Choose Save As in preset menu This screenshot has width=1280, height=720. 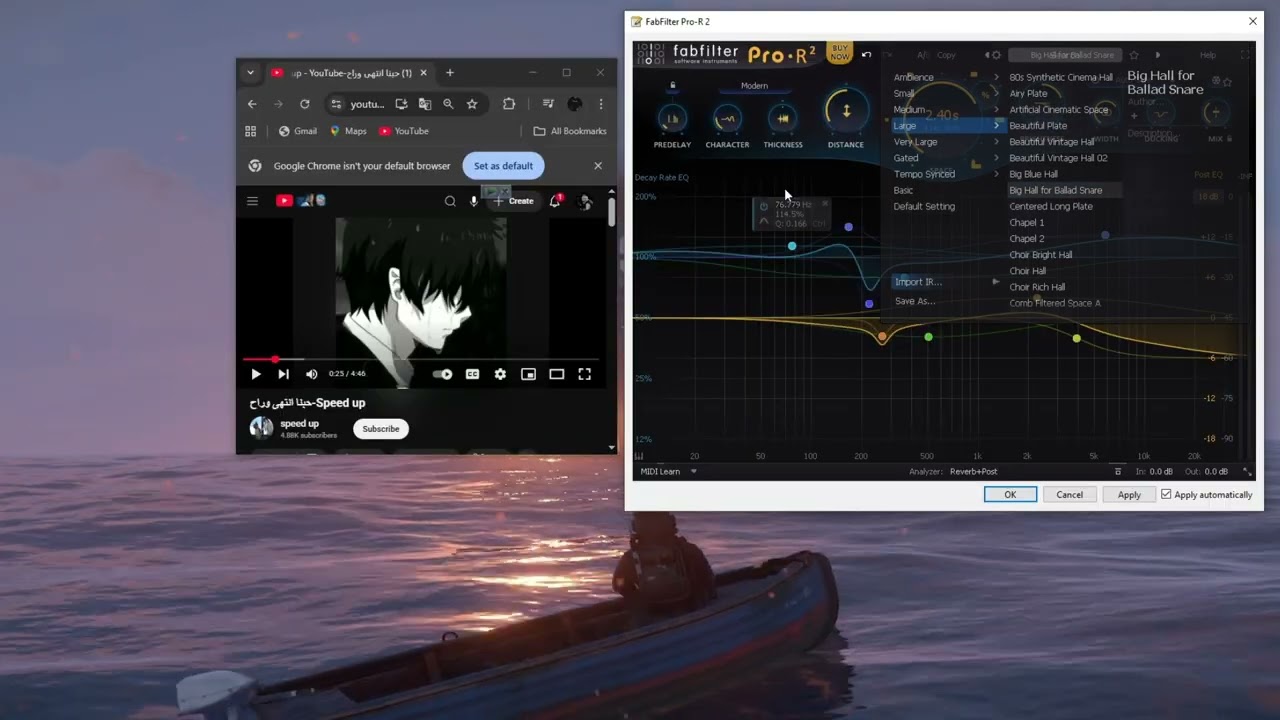[915, 301]
